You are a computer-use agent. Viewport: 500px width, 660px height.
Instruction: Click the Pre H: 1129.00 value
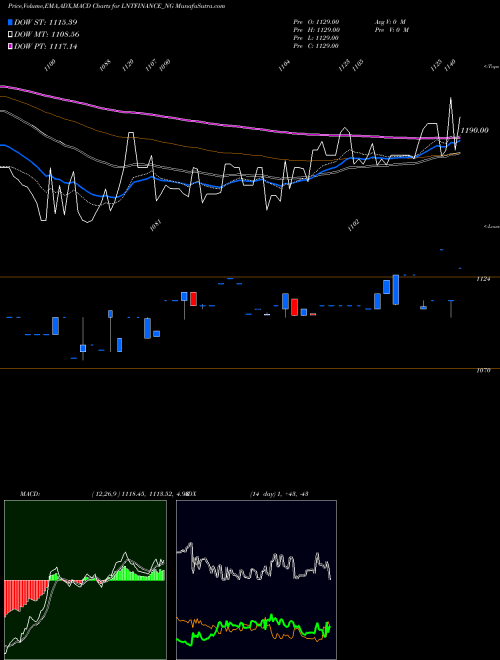316,30
